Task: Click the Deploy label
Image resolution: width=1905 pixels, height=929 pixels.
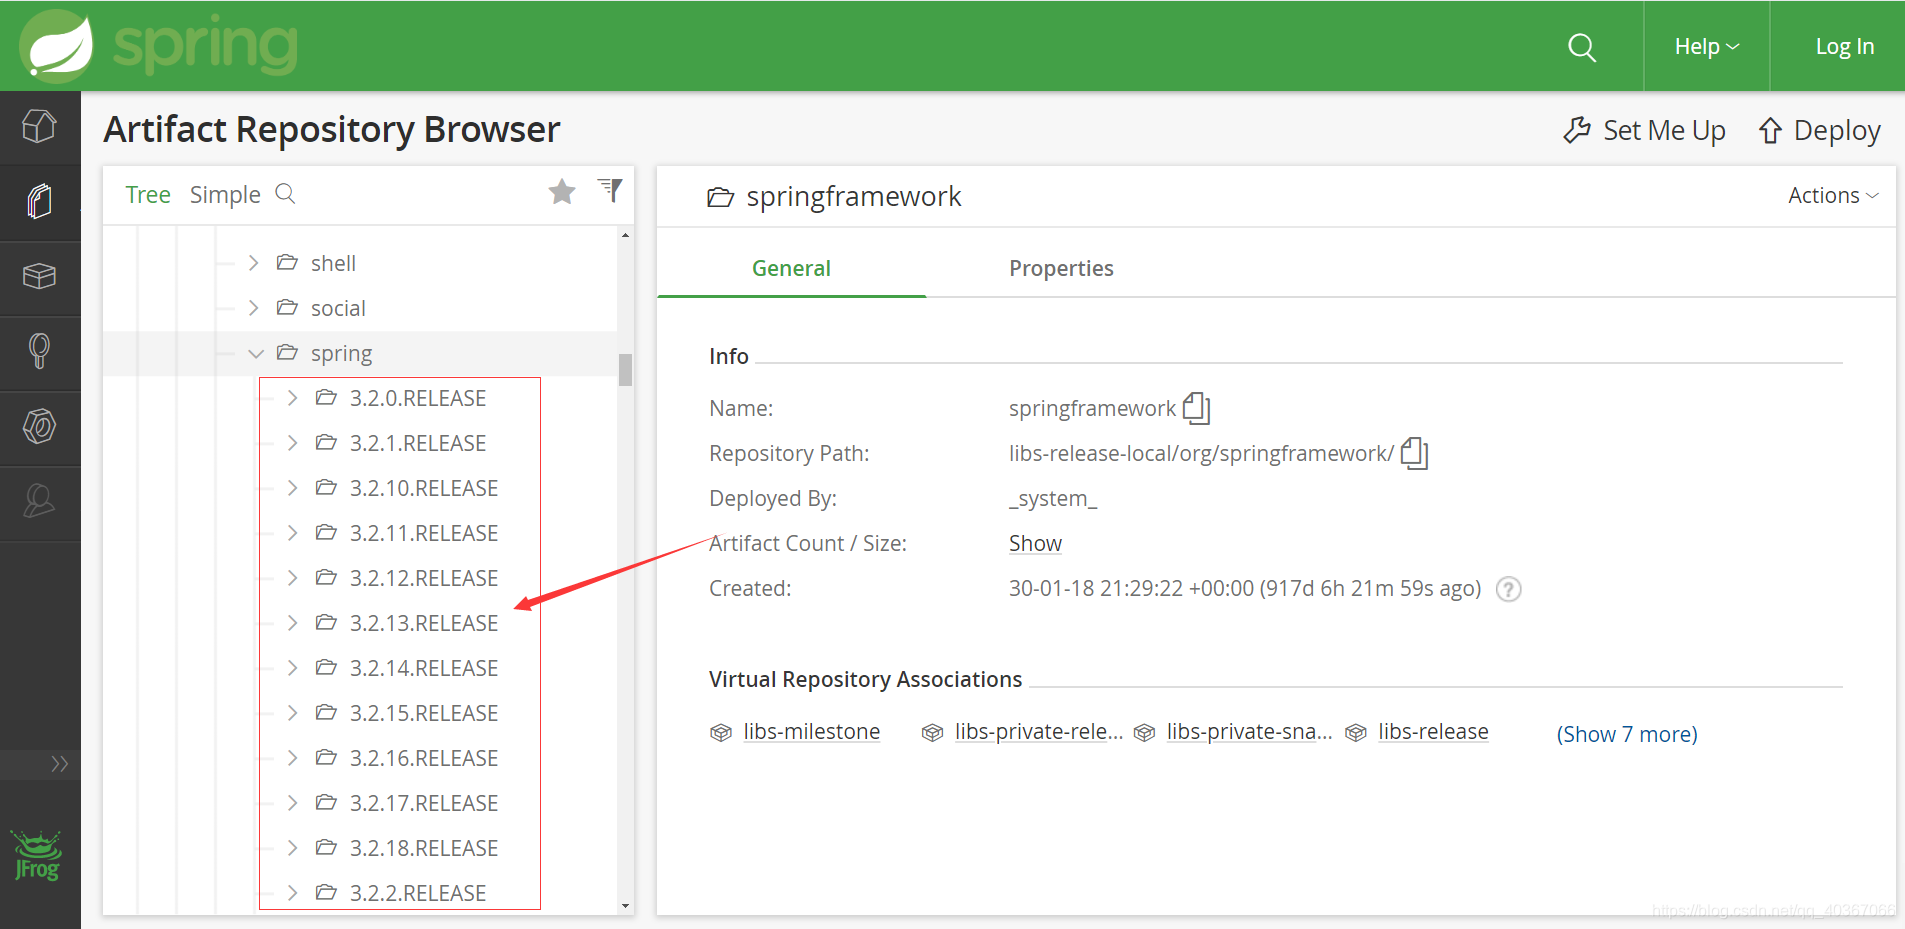Action: pyautogui.click(x=1837, y=130)
